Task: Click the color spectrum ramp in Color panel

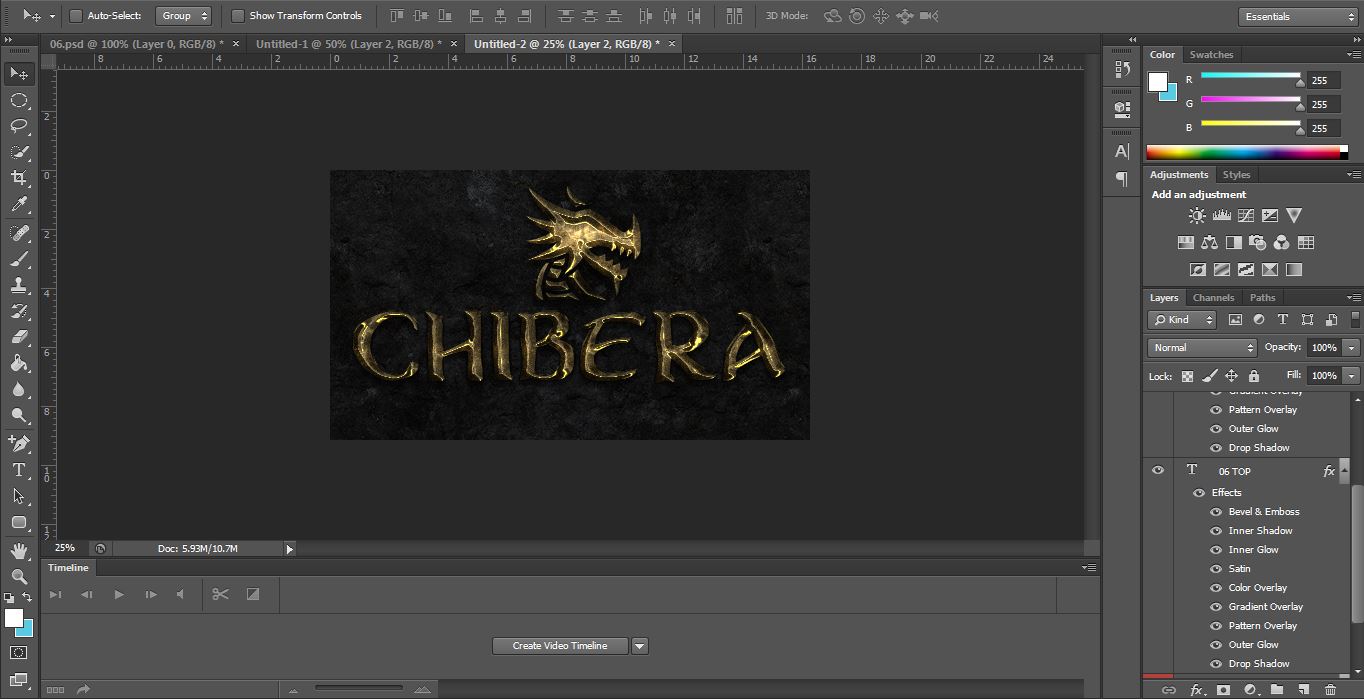Action: (x=1243, y=152)
